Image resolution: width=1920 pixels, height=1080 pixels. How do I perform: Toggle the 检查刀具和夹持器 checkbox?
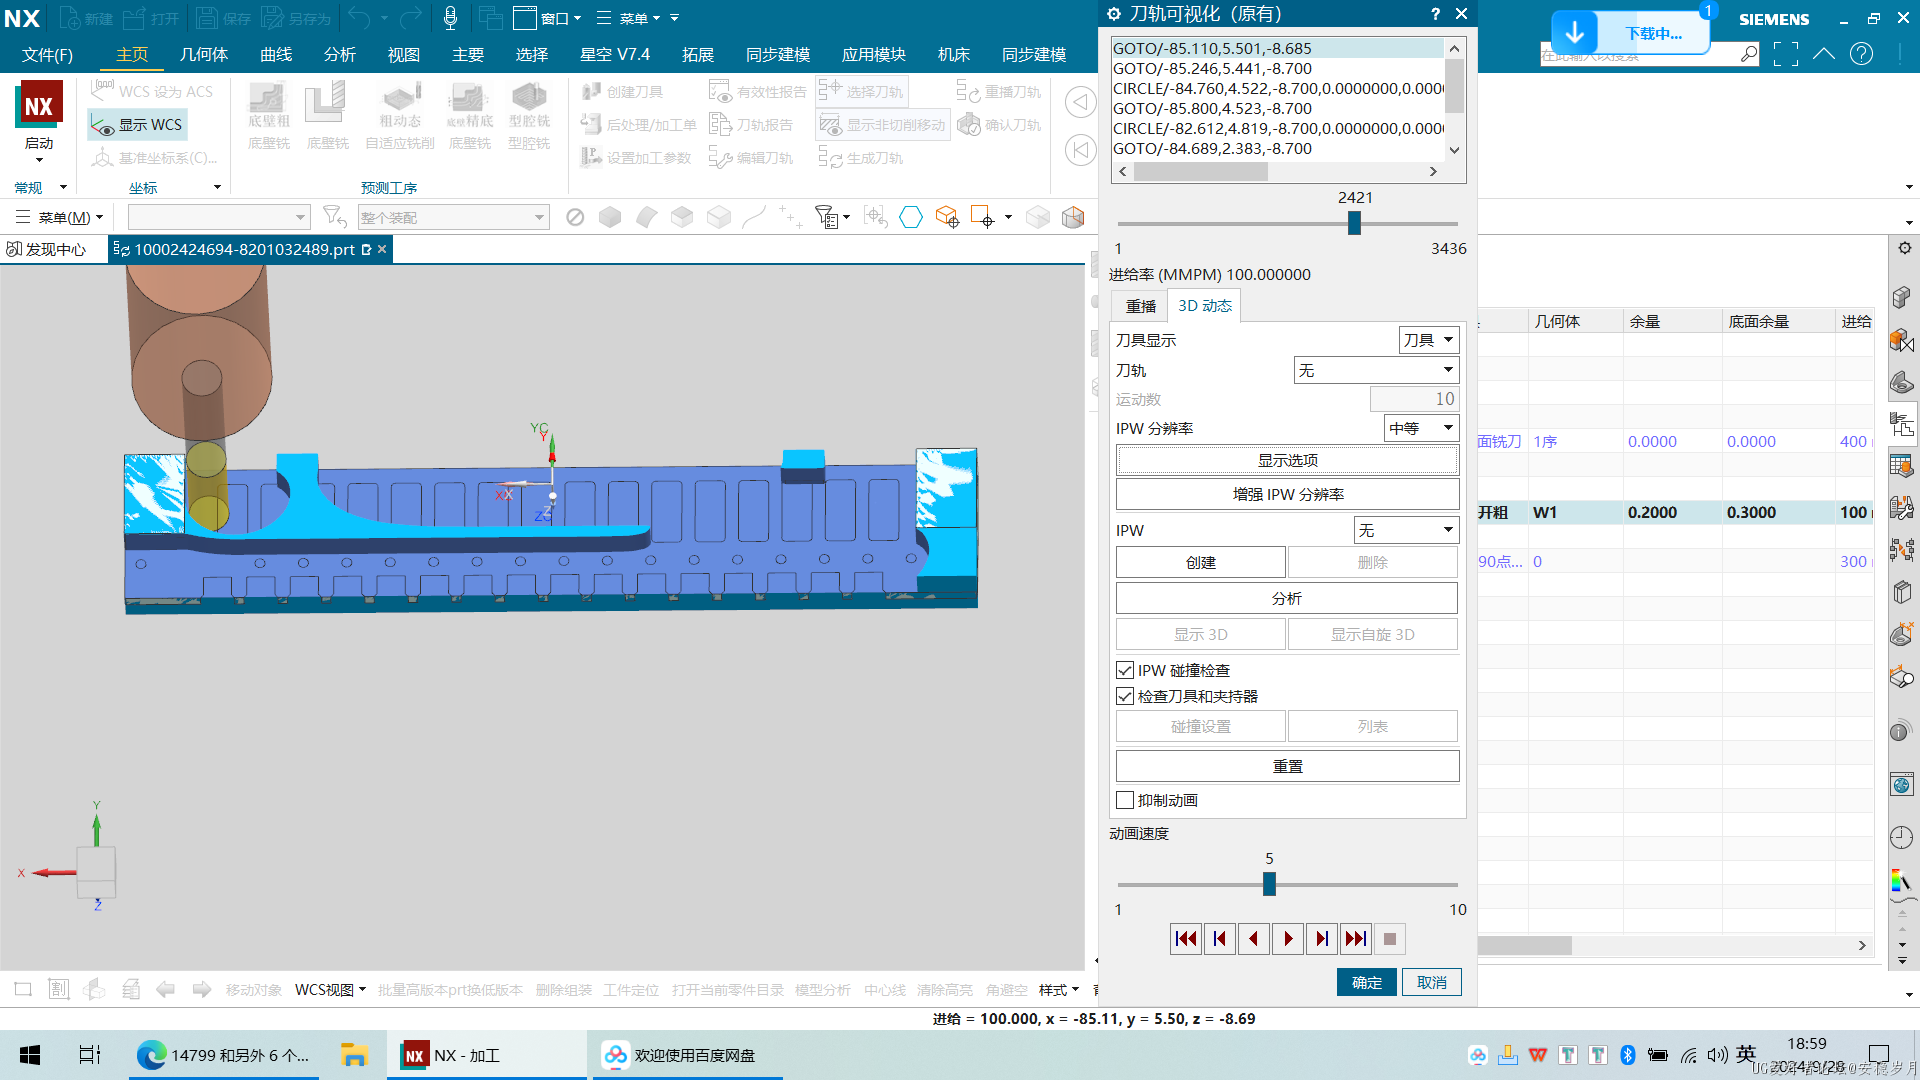1125,696
